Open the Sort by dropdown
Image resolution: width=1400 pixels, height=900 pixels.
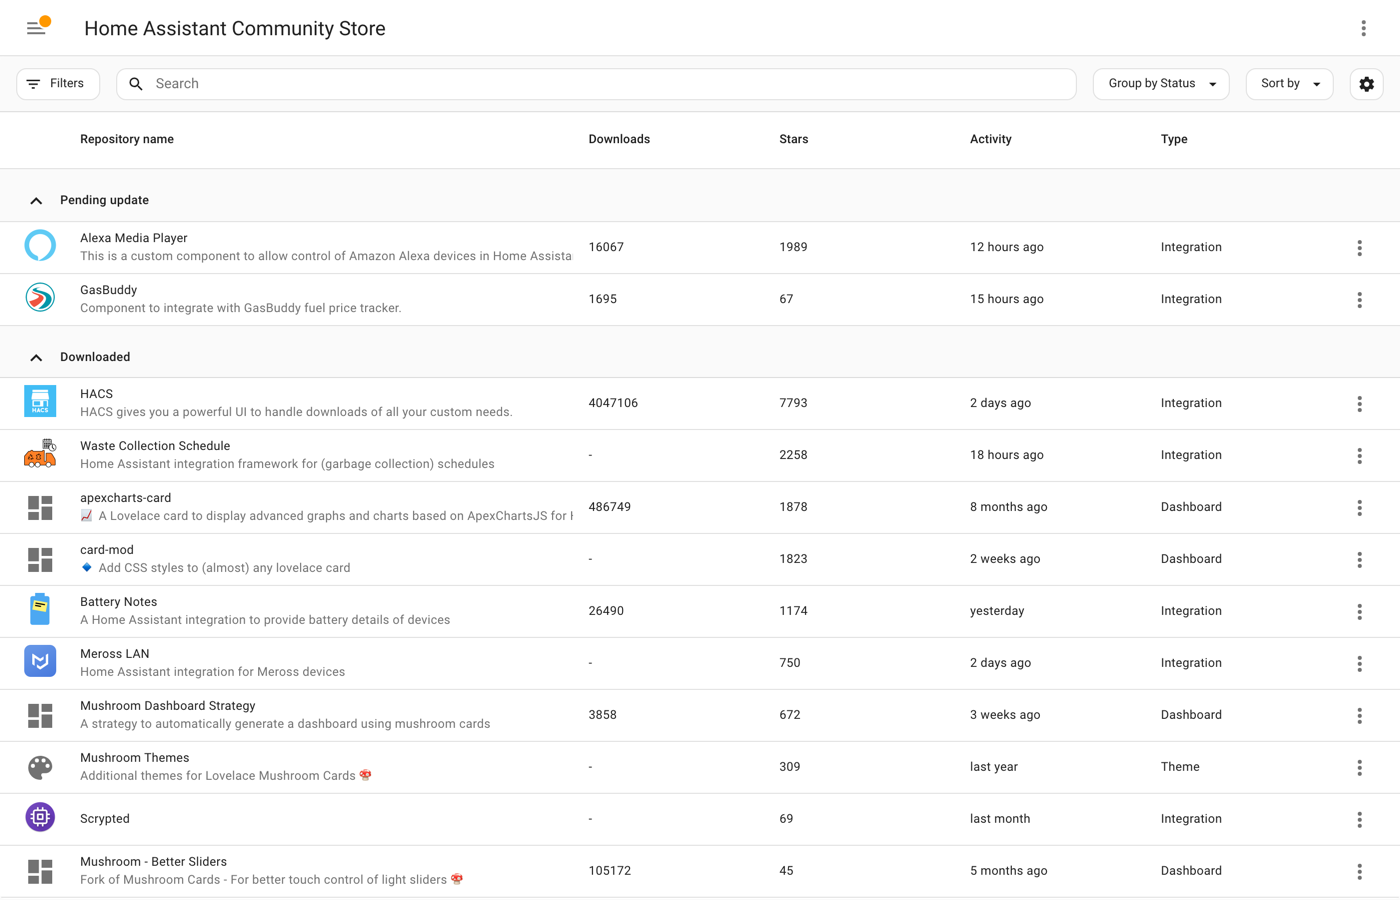click(1290, 84)
